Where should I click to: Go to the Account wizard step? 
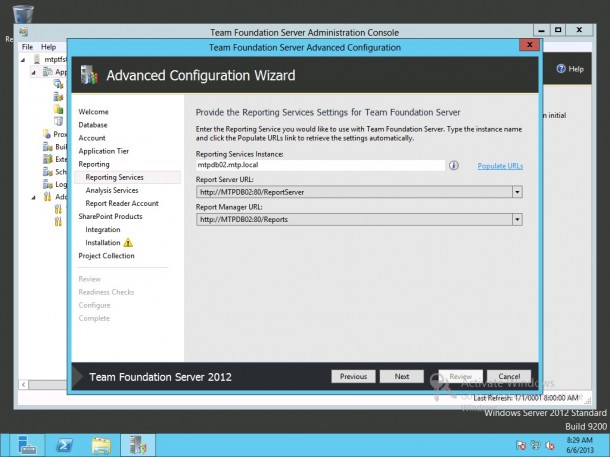coord(92,138)
